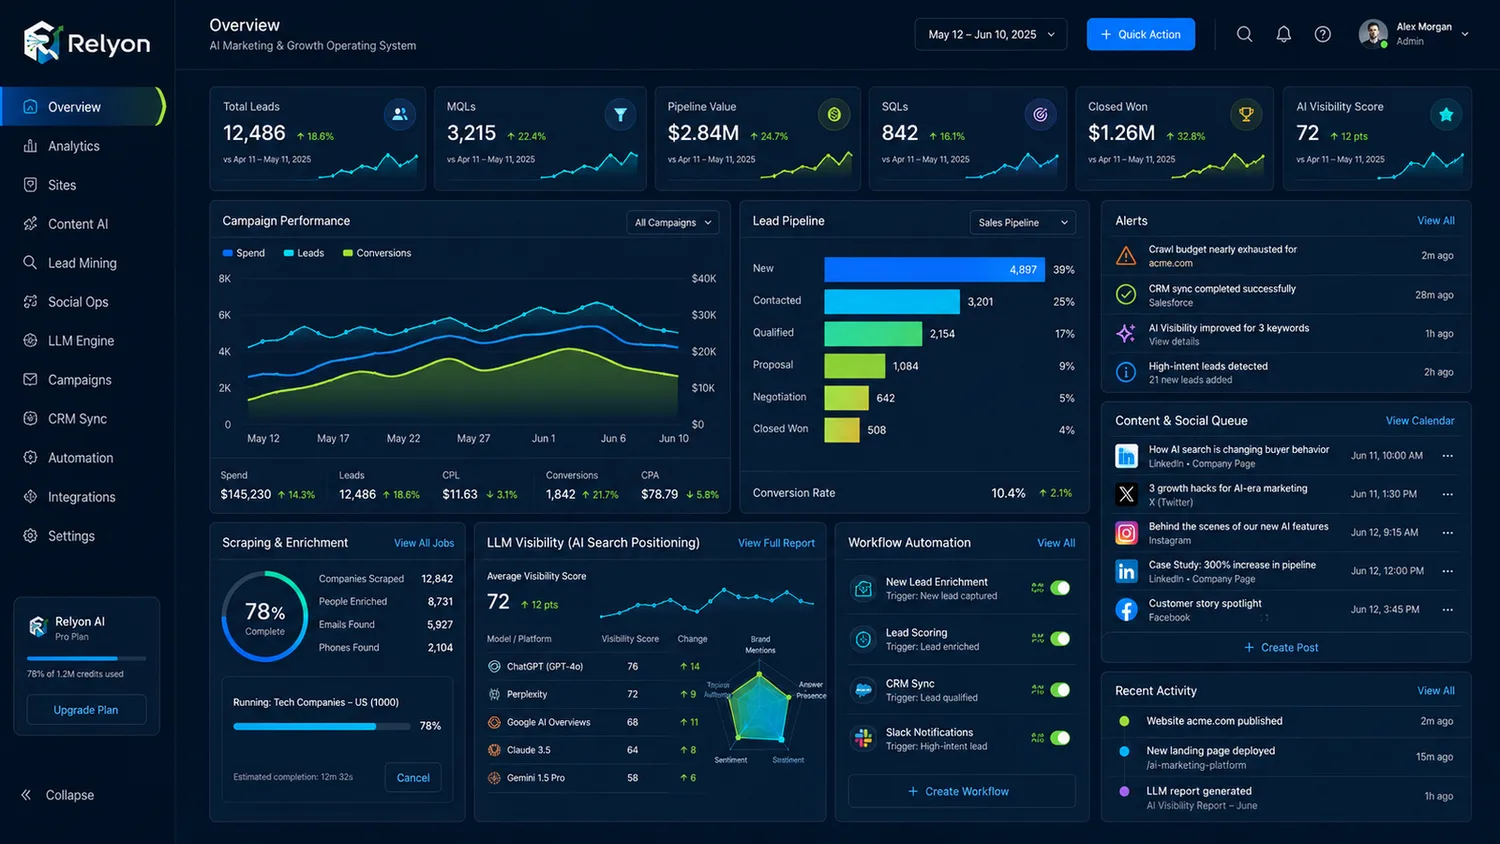Click Create Workflow button
The width and height of the screenshot is (1500, 844).
tap(961, 791)
